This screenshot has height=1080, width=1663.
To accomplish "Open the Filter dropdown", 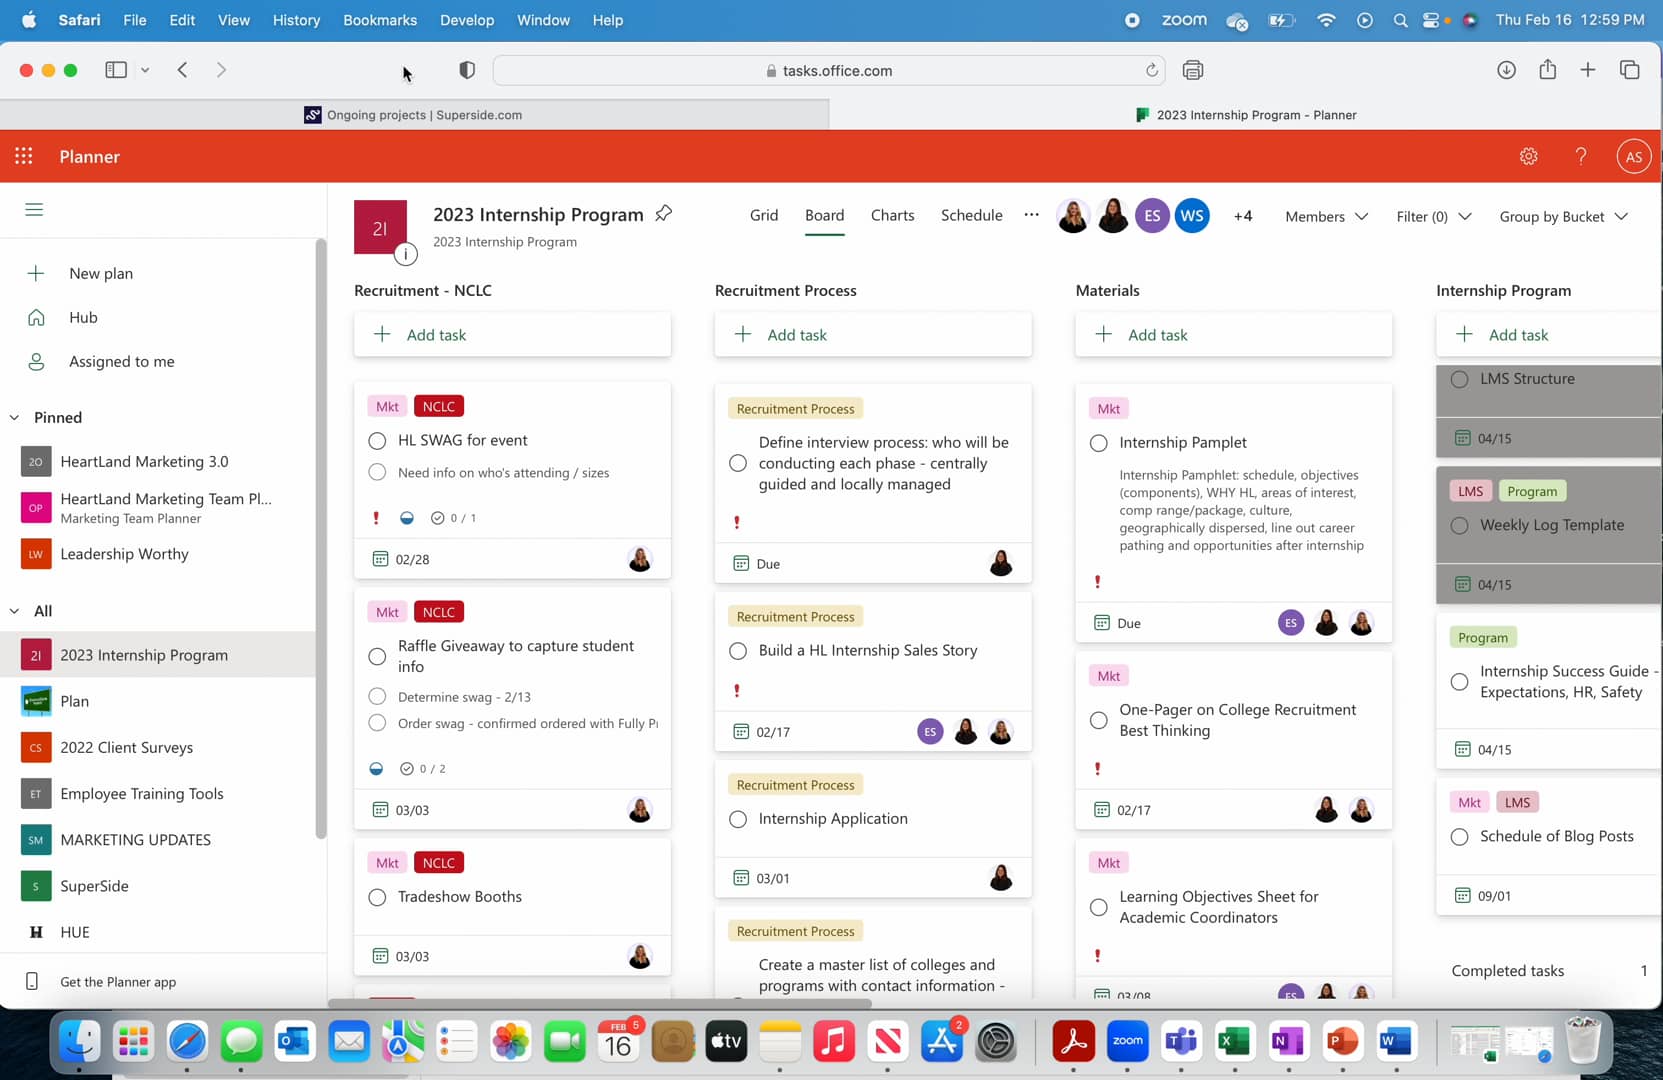I will [1433, 216].
